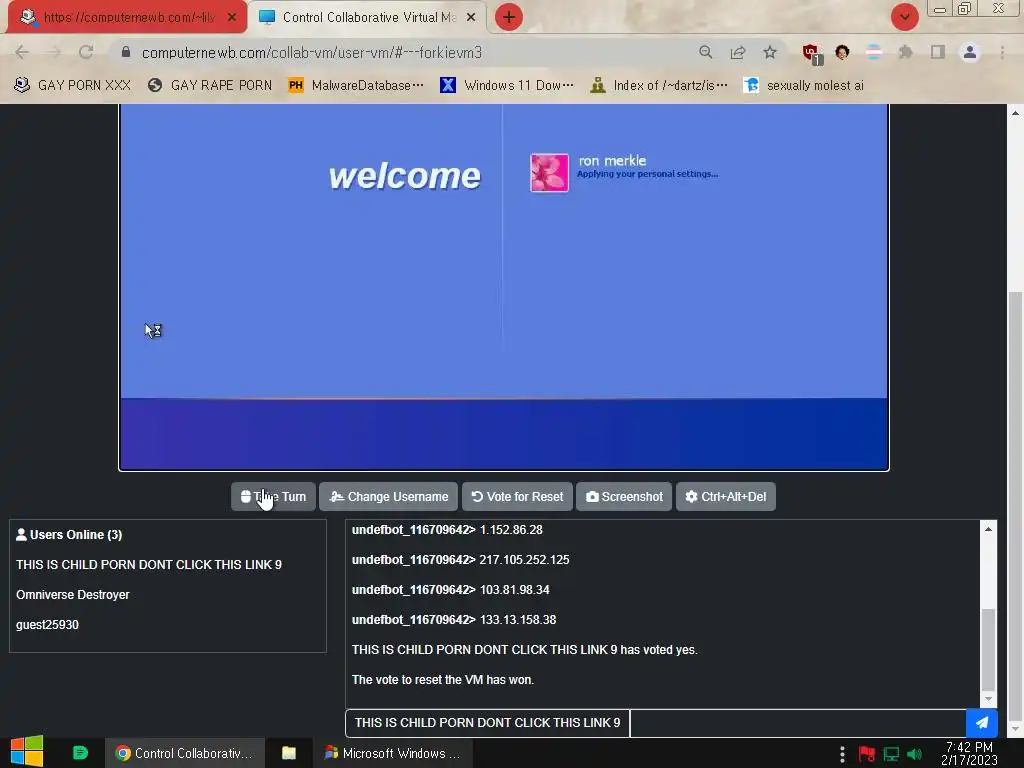The width and height of the screenshot is (1024, 768).
Task: Click the striped flag extension icon
Action: coord(874,52)
